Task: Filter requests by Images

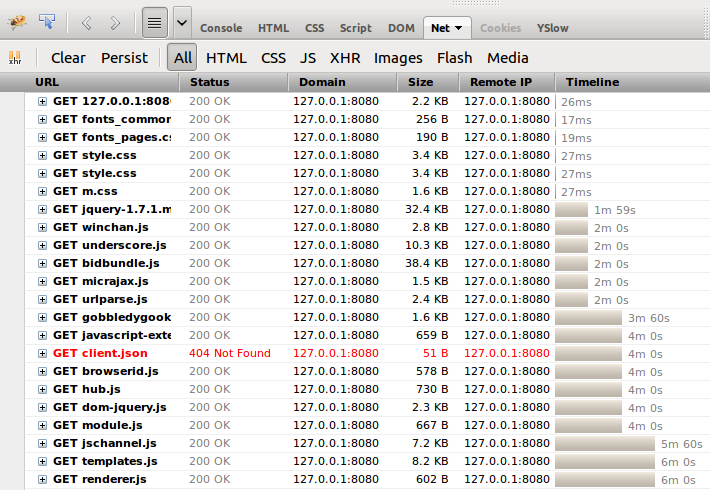Action: pos(398,58)
